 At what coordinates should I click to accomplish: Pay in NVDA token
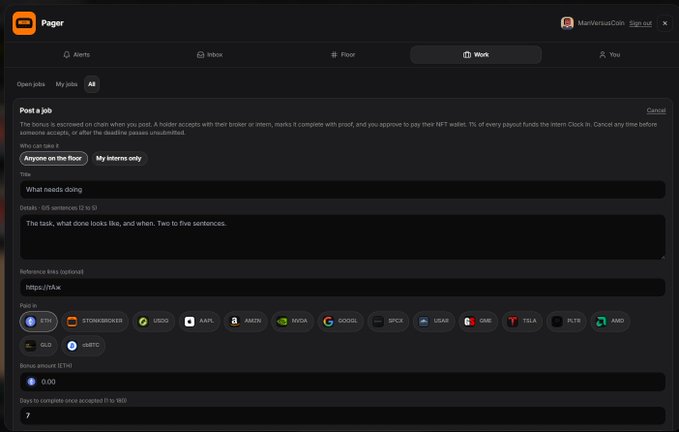point(292,321)
